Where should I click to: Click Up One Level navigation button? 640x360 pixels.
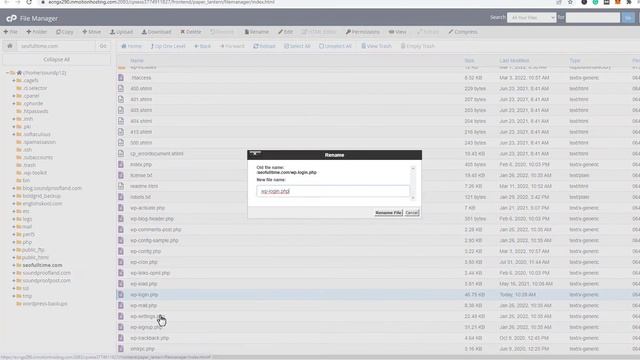click(x=168, y=46)
